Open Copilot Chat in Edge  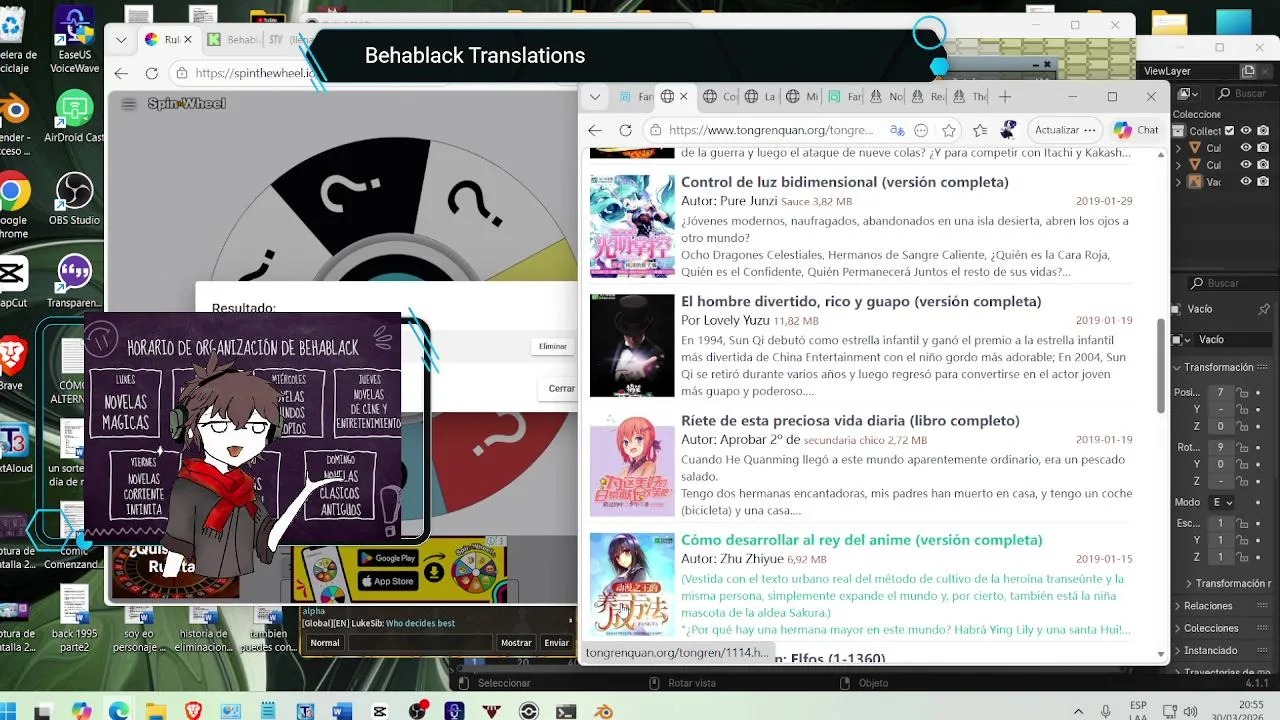(x=1136, y=130)
